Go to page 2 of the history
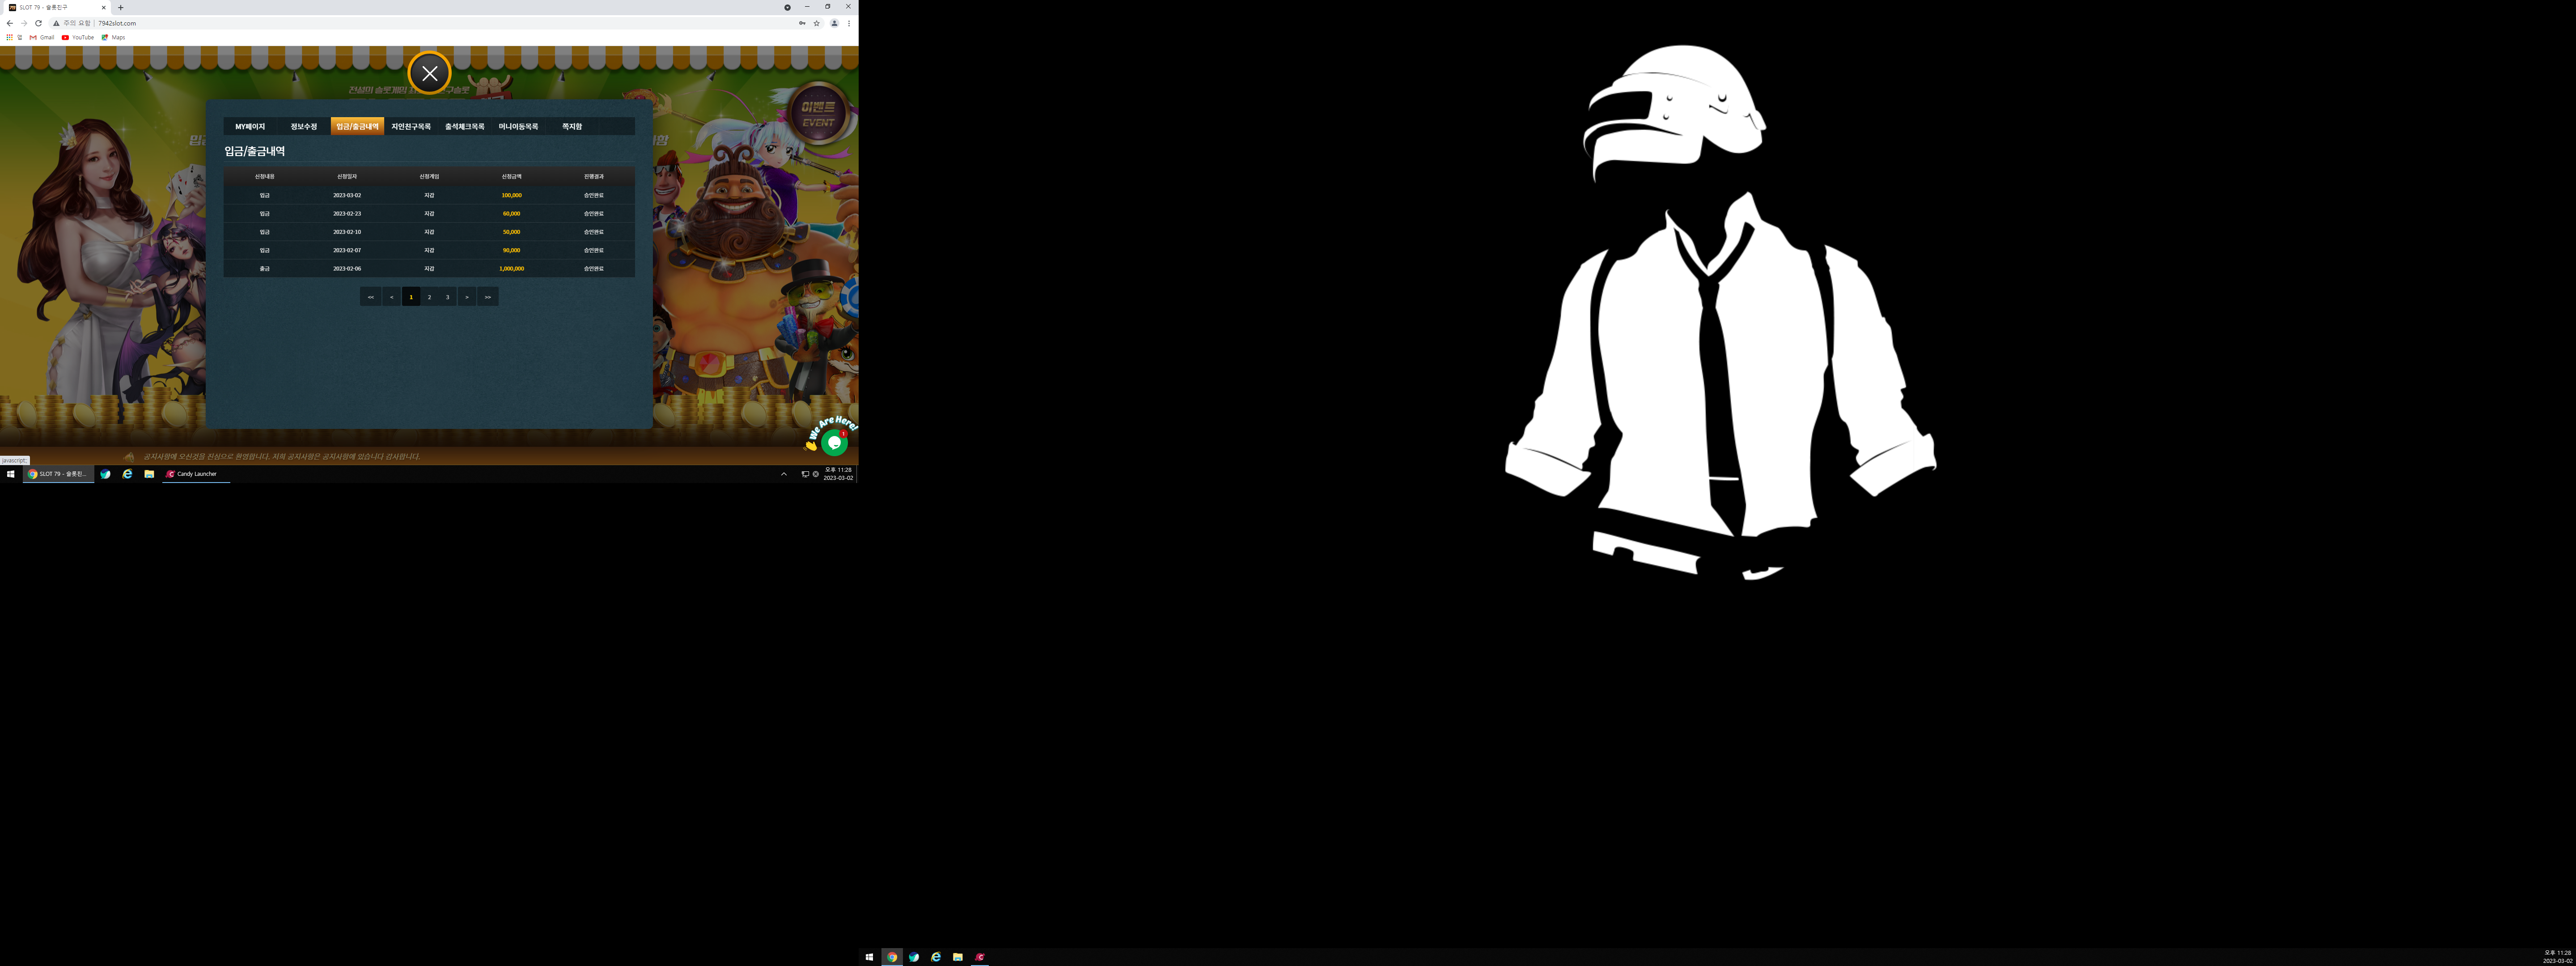 pyautogui.click(x=429, y=297)
